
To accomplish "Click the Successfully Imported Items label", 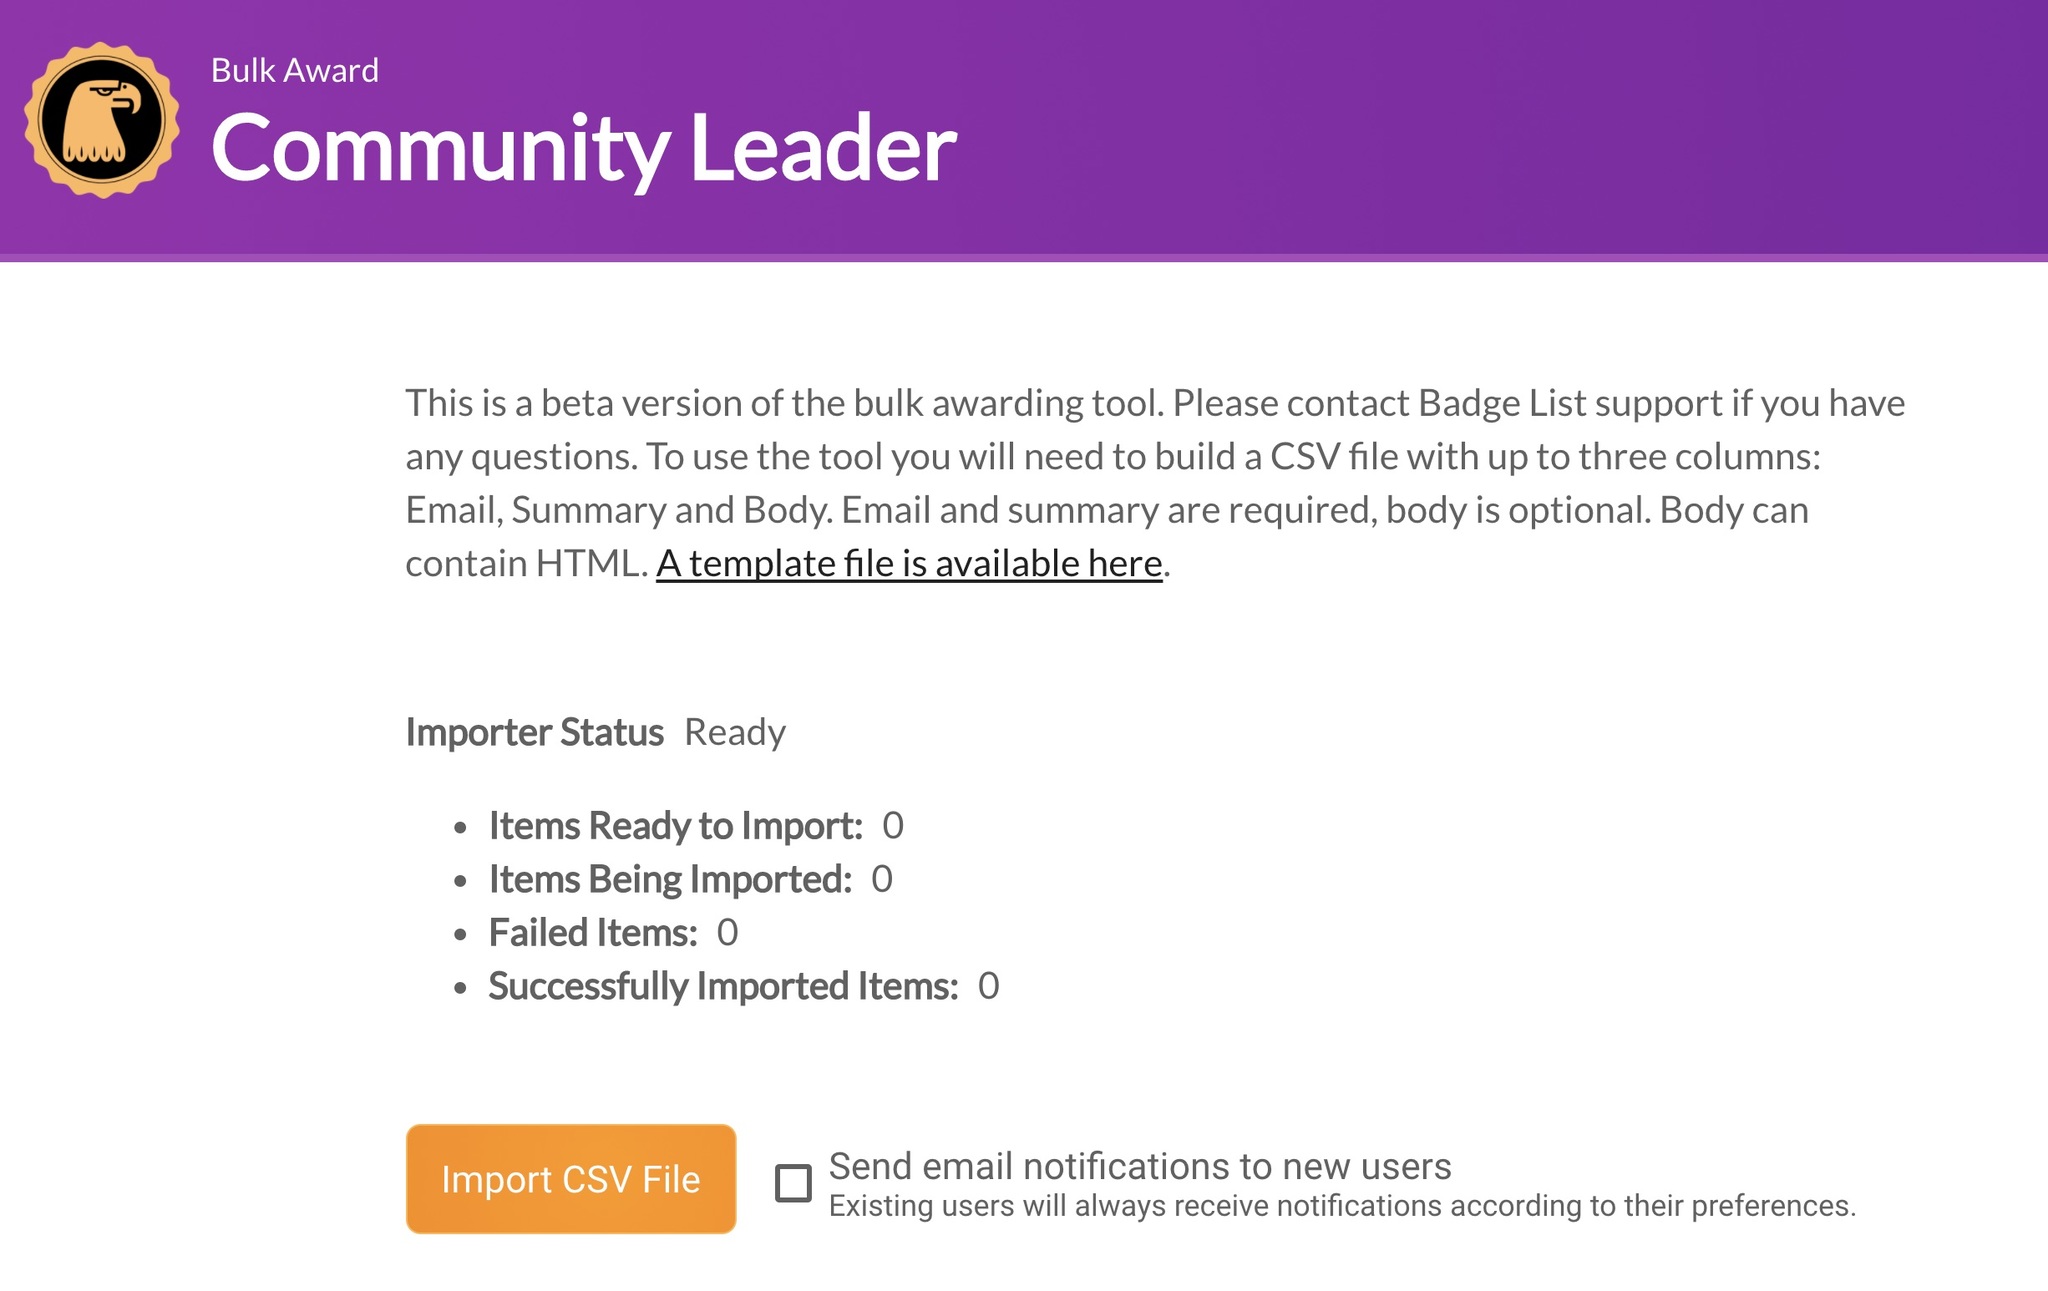I will [723, 986].
